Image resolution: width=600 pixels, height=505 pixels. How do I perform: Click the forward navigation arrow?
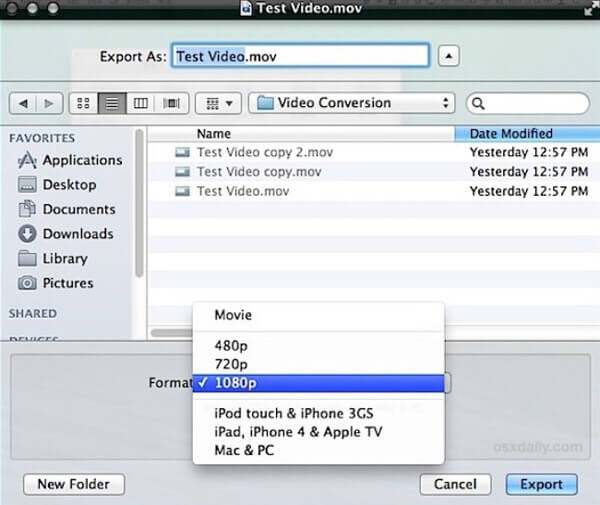pyautogui.click(x=47, y=103)
